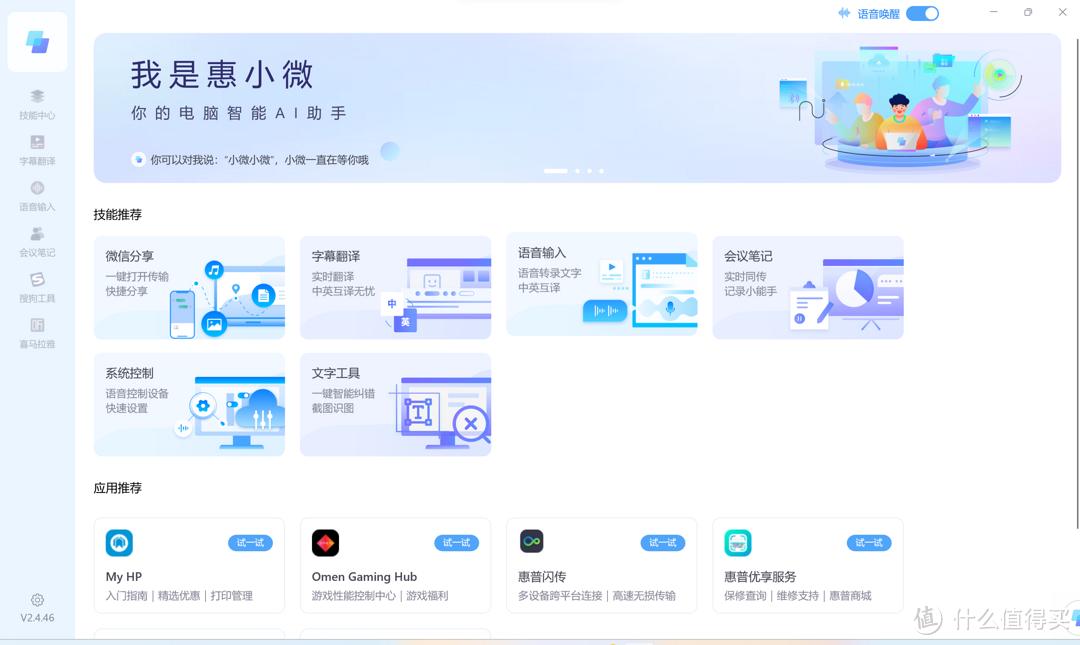Open the 微信分享 skill card

[189, 287]
